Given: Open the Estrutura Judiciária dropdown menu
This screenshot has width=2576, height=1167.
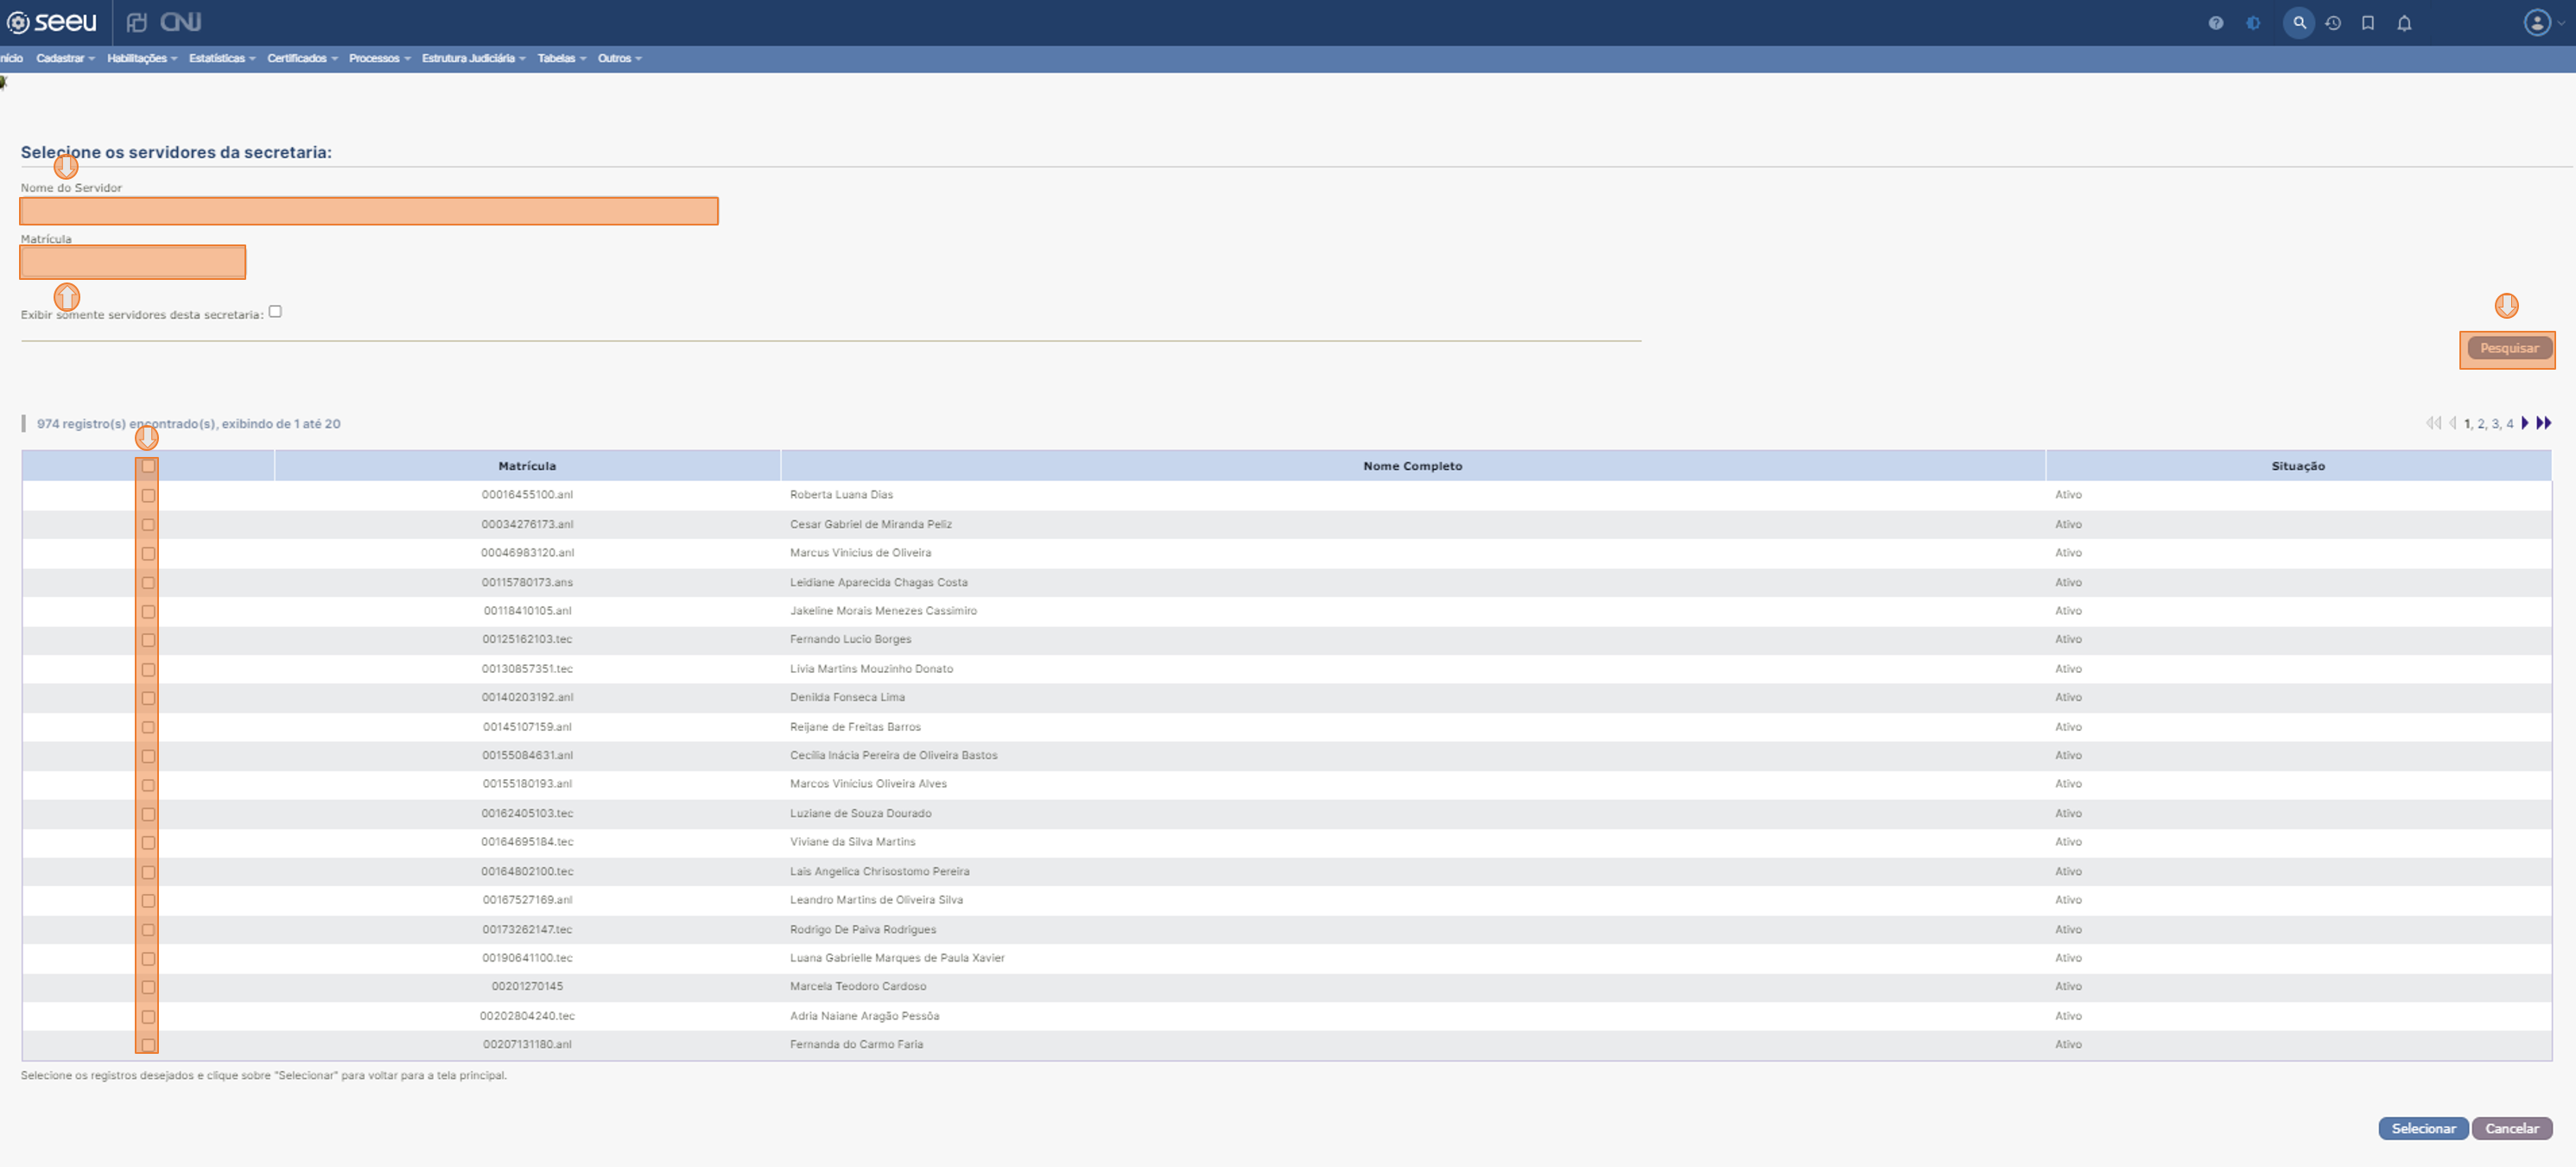Looking at the screenshot, I should tap(473, 58).
